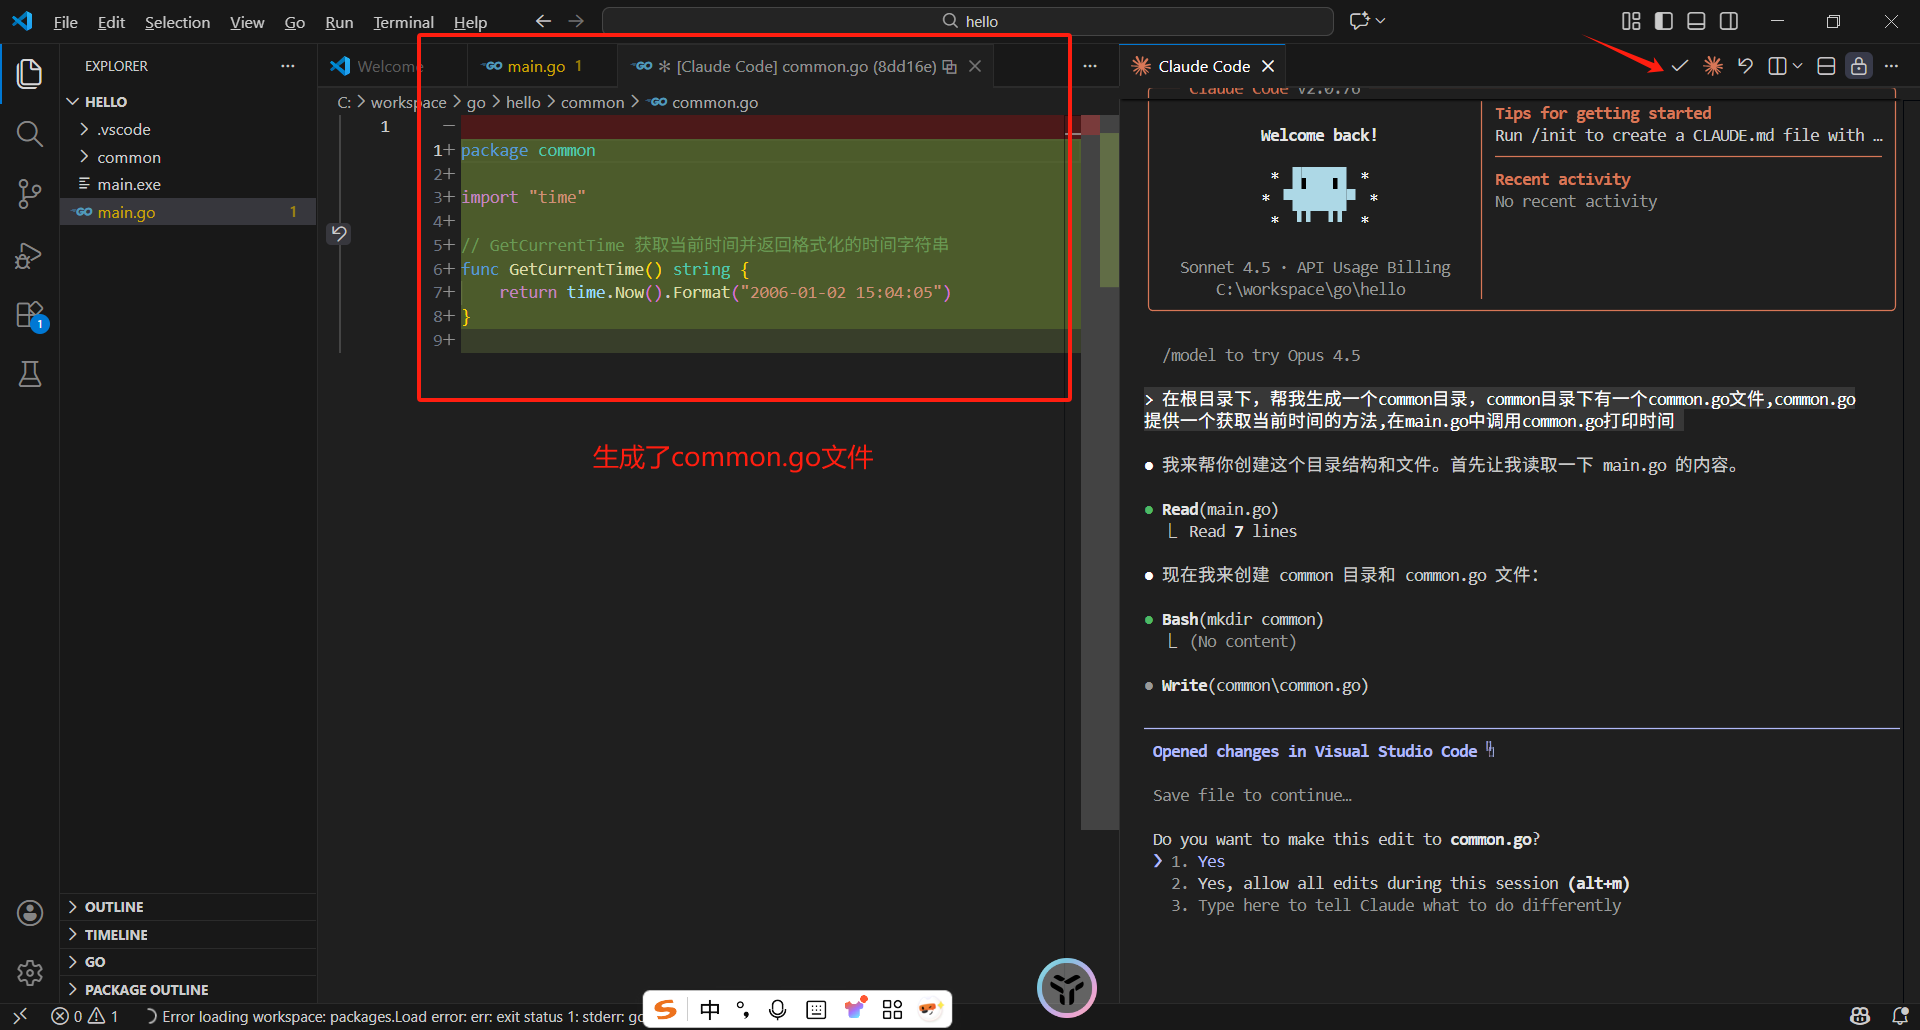The image size is (1920, 1030).
Task: Click the Copilot chat icon in title bar
Action: click(1360, 21)
